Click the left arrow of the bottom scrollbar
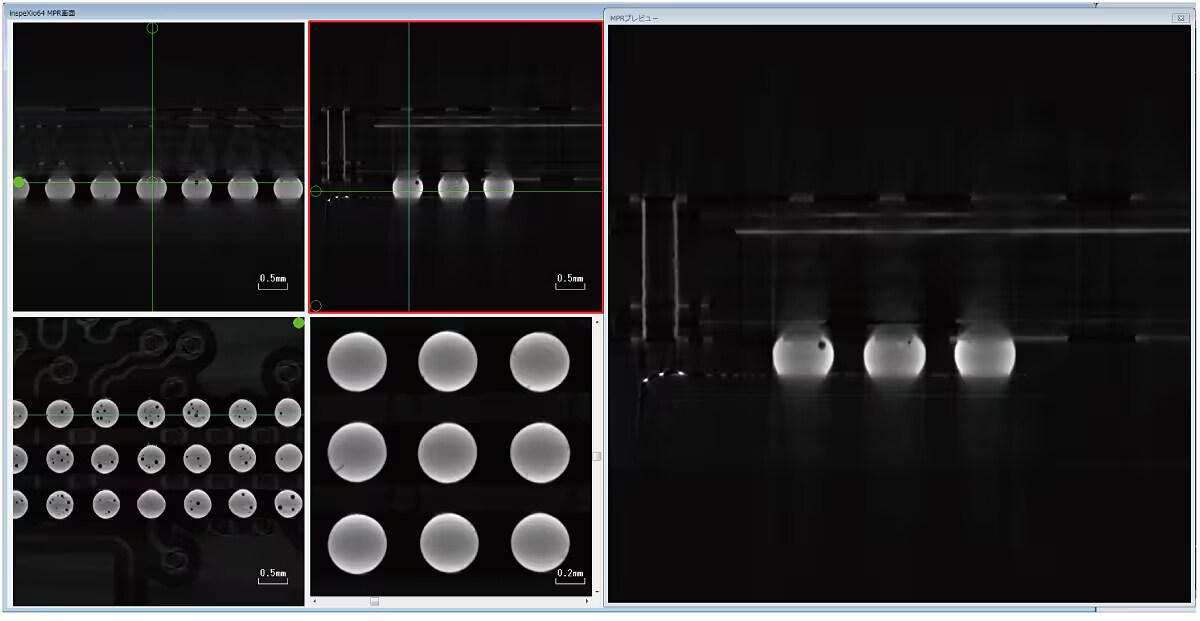Image resolution: width=1200 pixels, height=621 pixels. click(314, 600)
